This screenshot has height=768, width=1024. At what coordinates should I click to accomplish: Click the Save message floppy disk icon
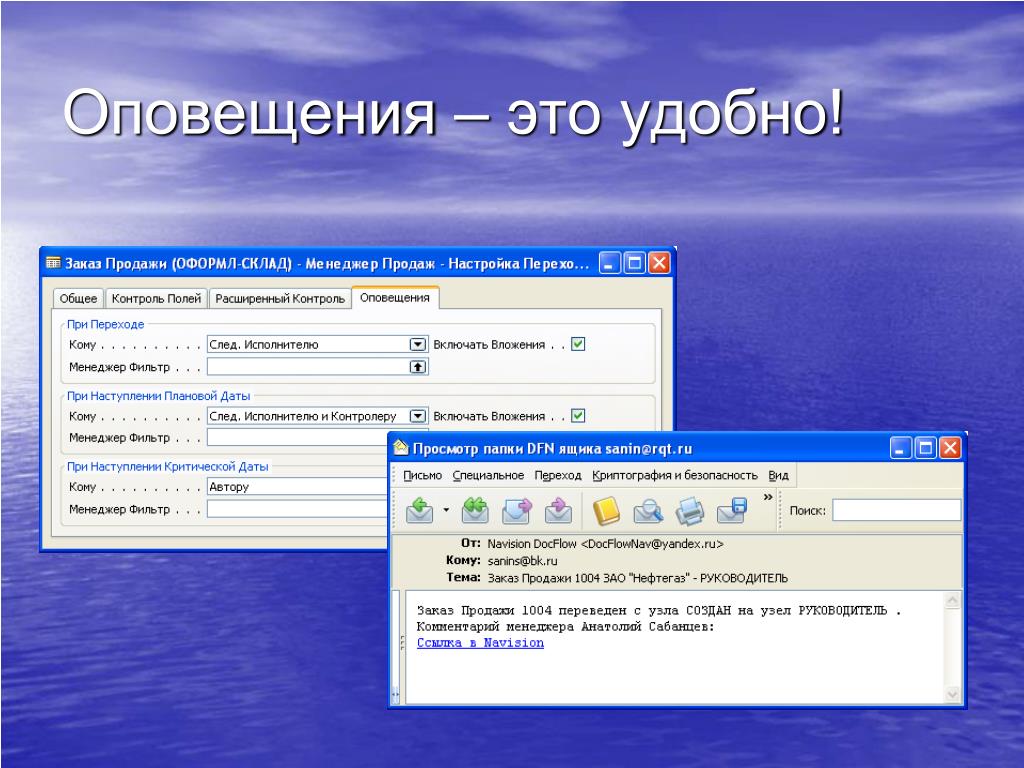pyautogui.click(x=731, y=510)
